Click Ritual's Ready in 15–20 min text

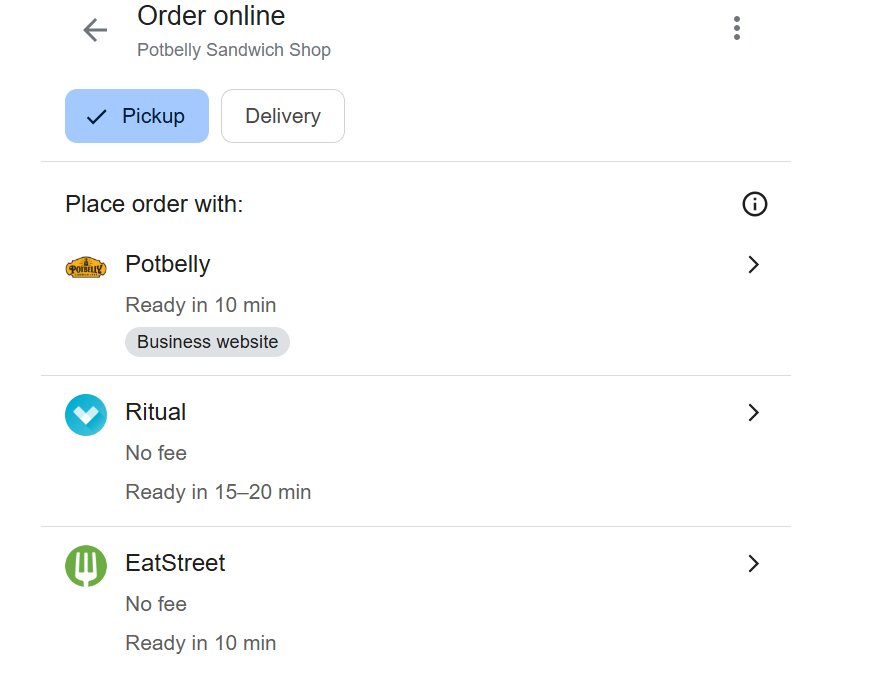(218, 492)
